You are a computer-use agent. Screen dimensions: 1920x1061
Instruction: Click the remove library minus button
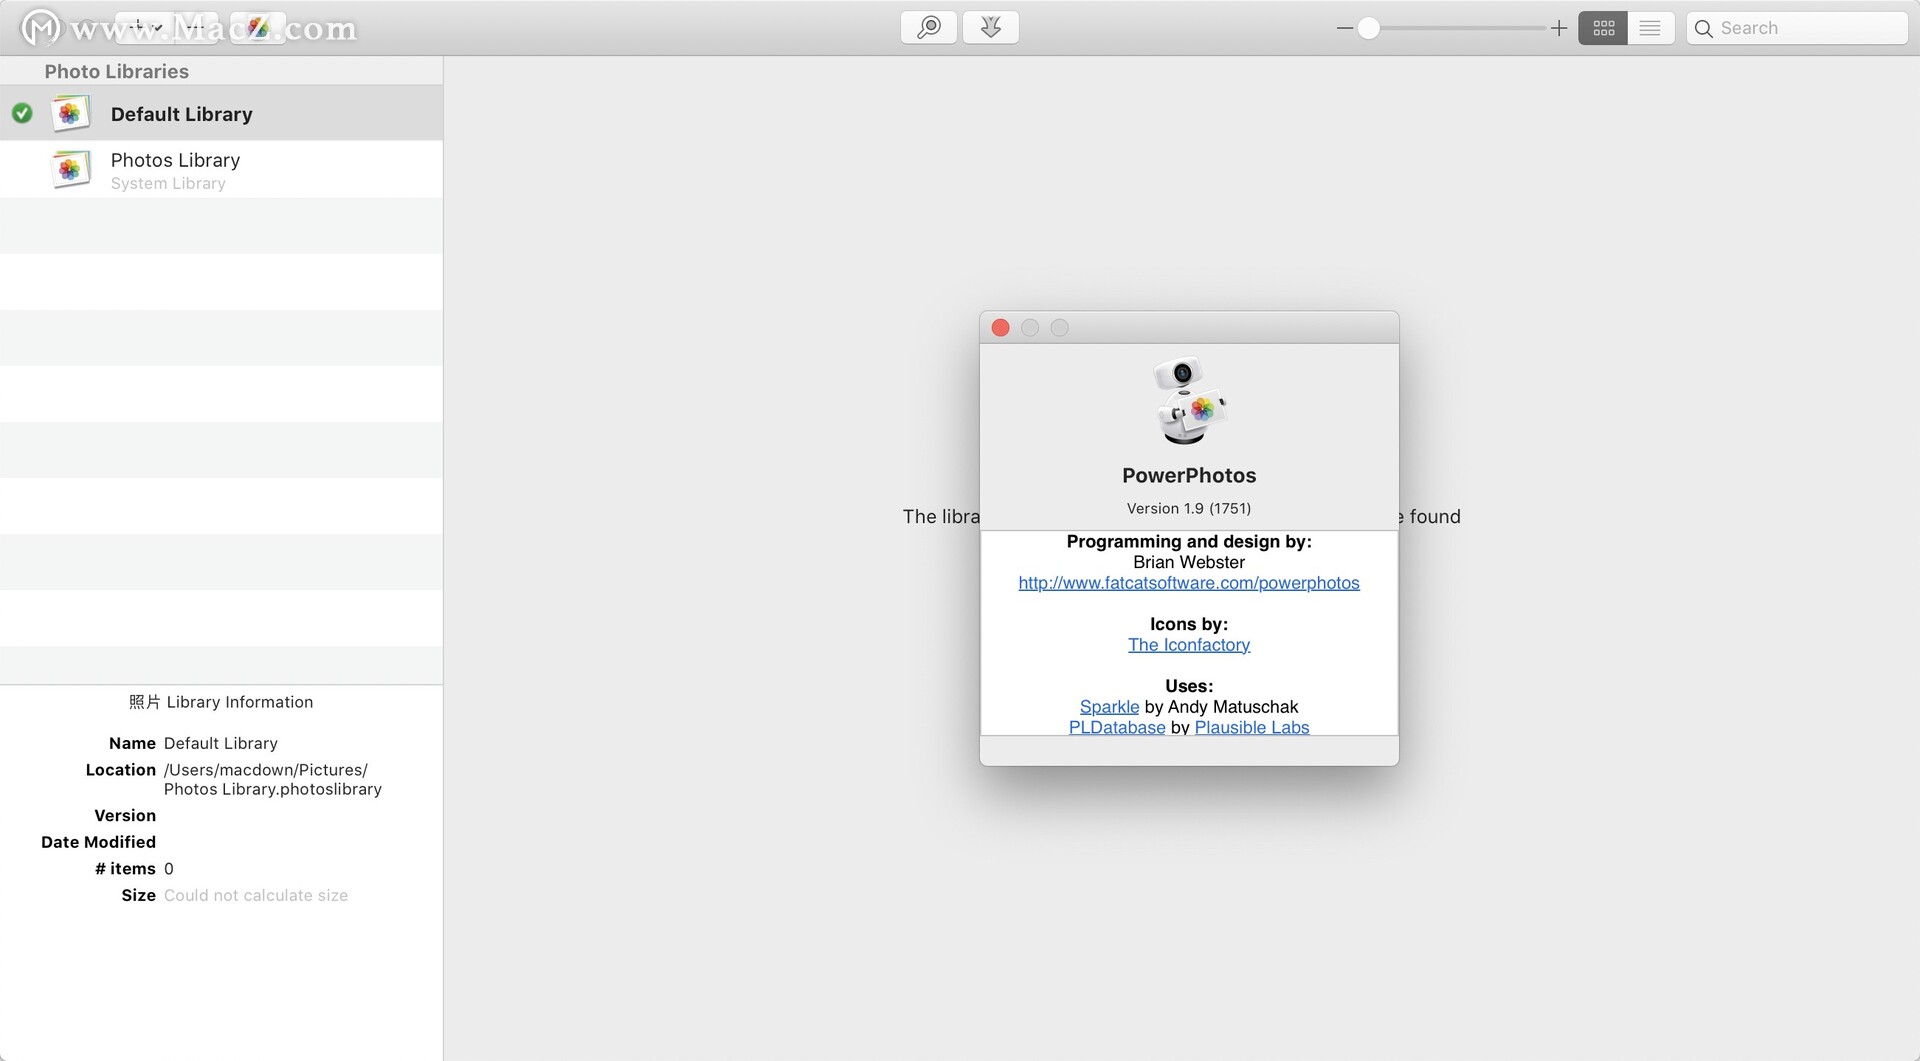[x=197, y=28]
